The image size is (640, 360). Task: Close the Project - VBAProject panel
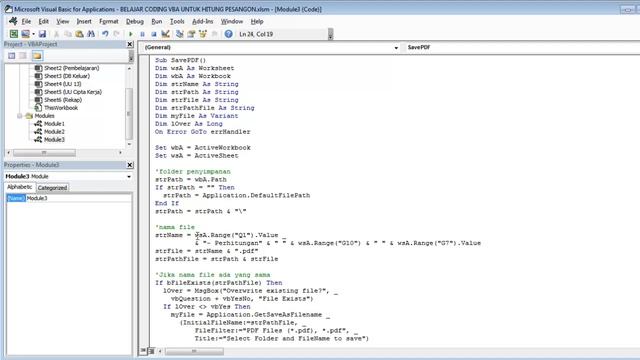click(x=130, y=44)
